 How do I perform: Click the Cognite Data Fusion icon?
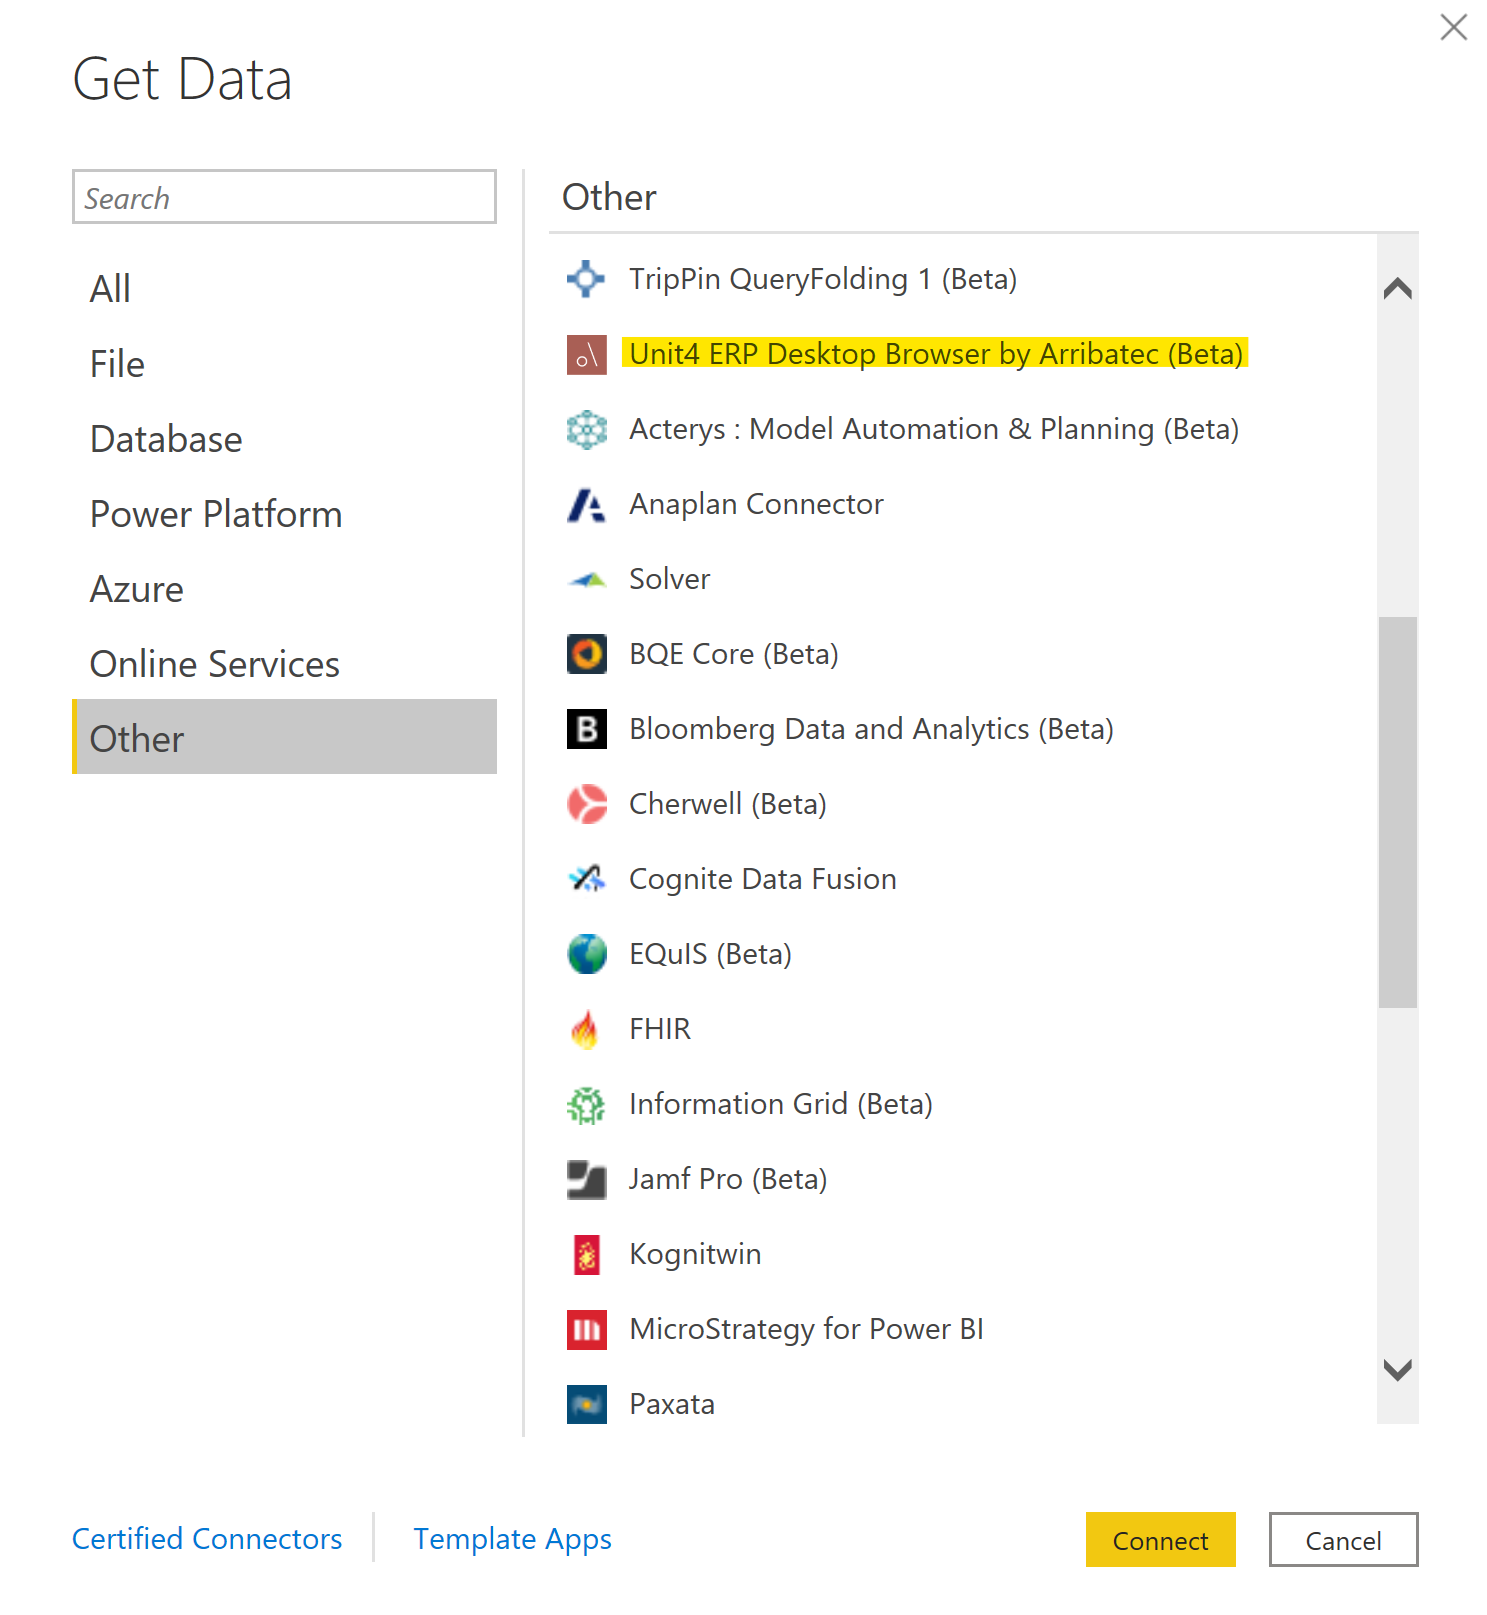[586, 879]
